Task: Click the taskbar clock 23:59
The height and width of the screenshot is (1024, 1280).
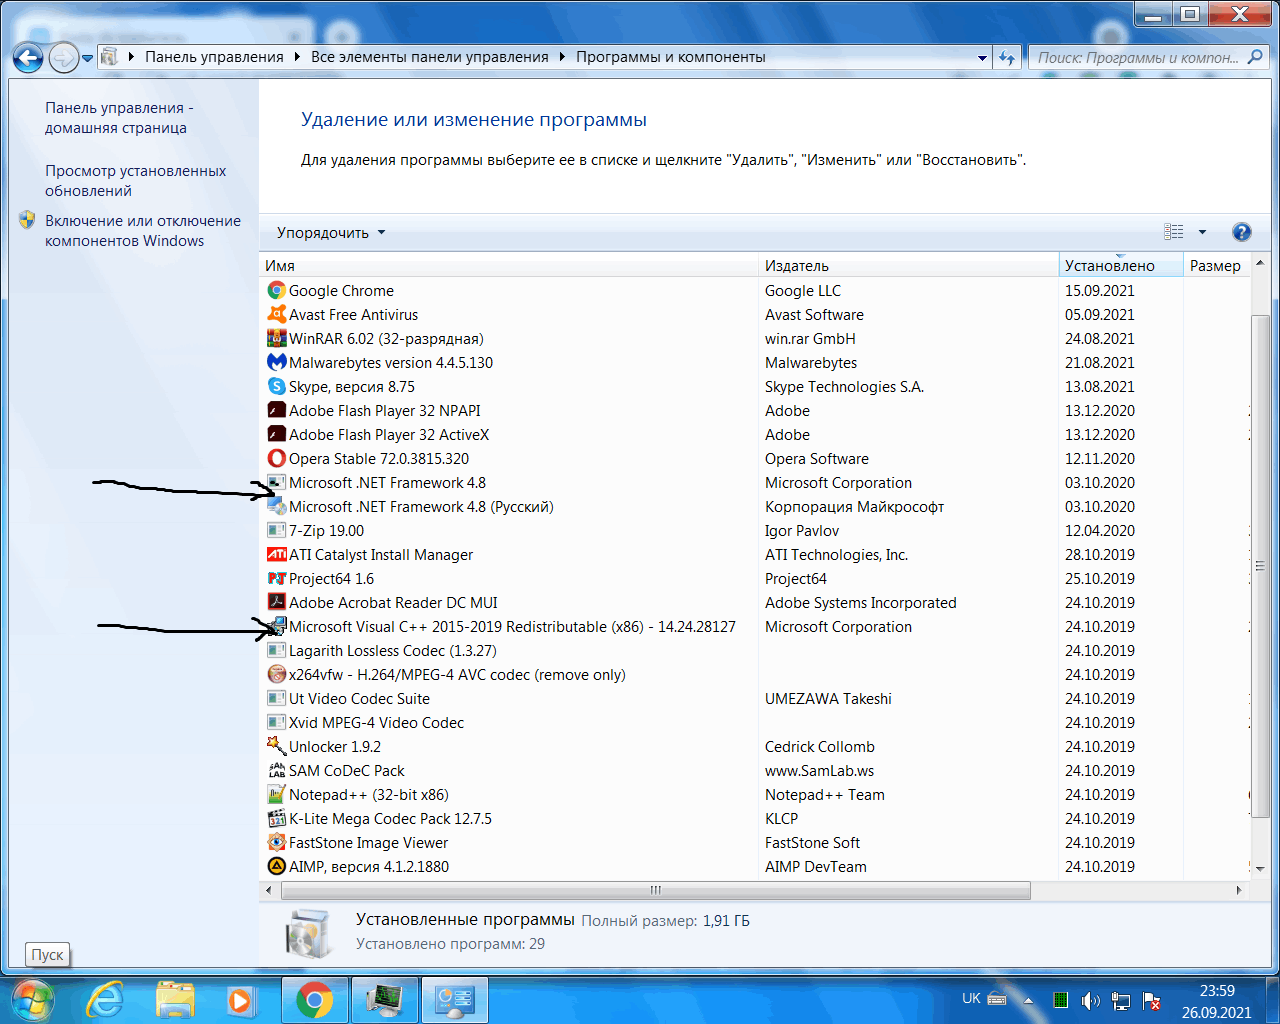Action: pyautogui.click(x=1217, y=991)
